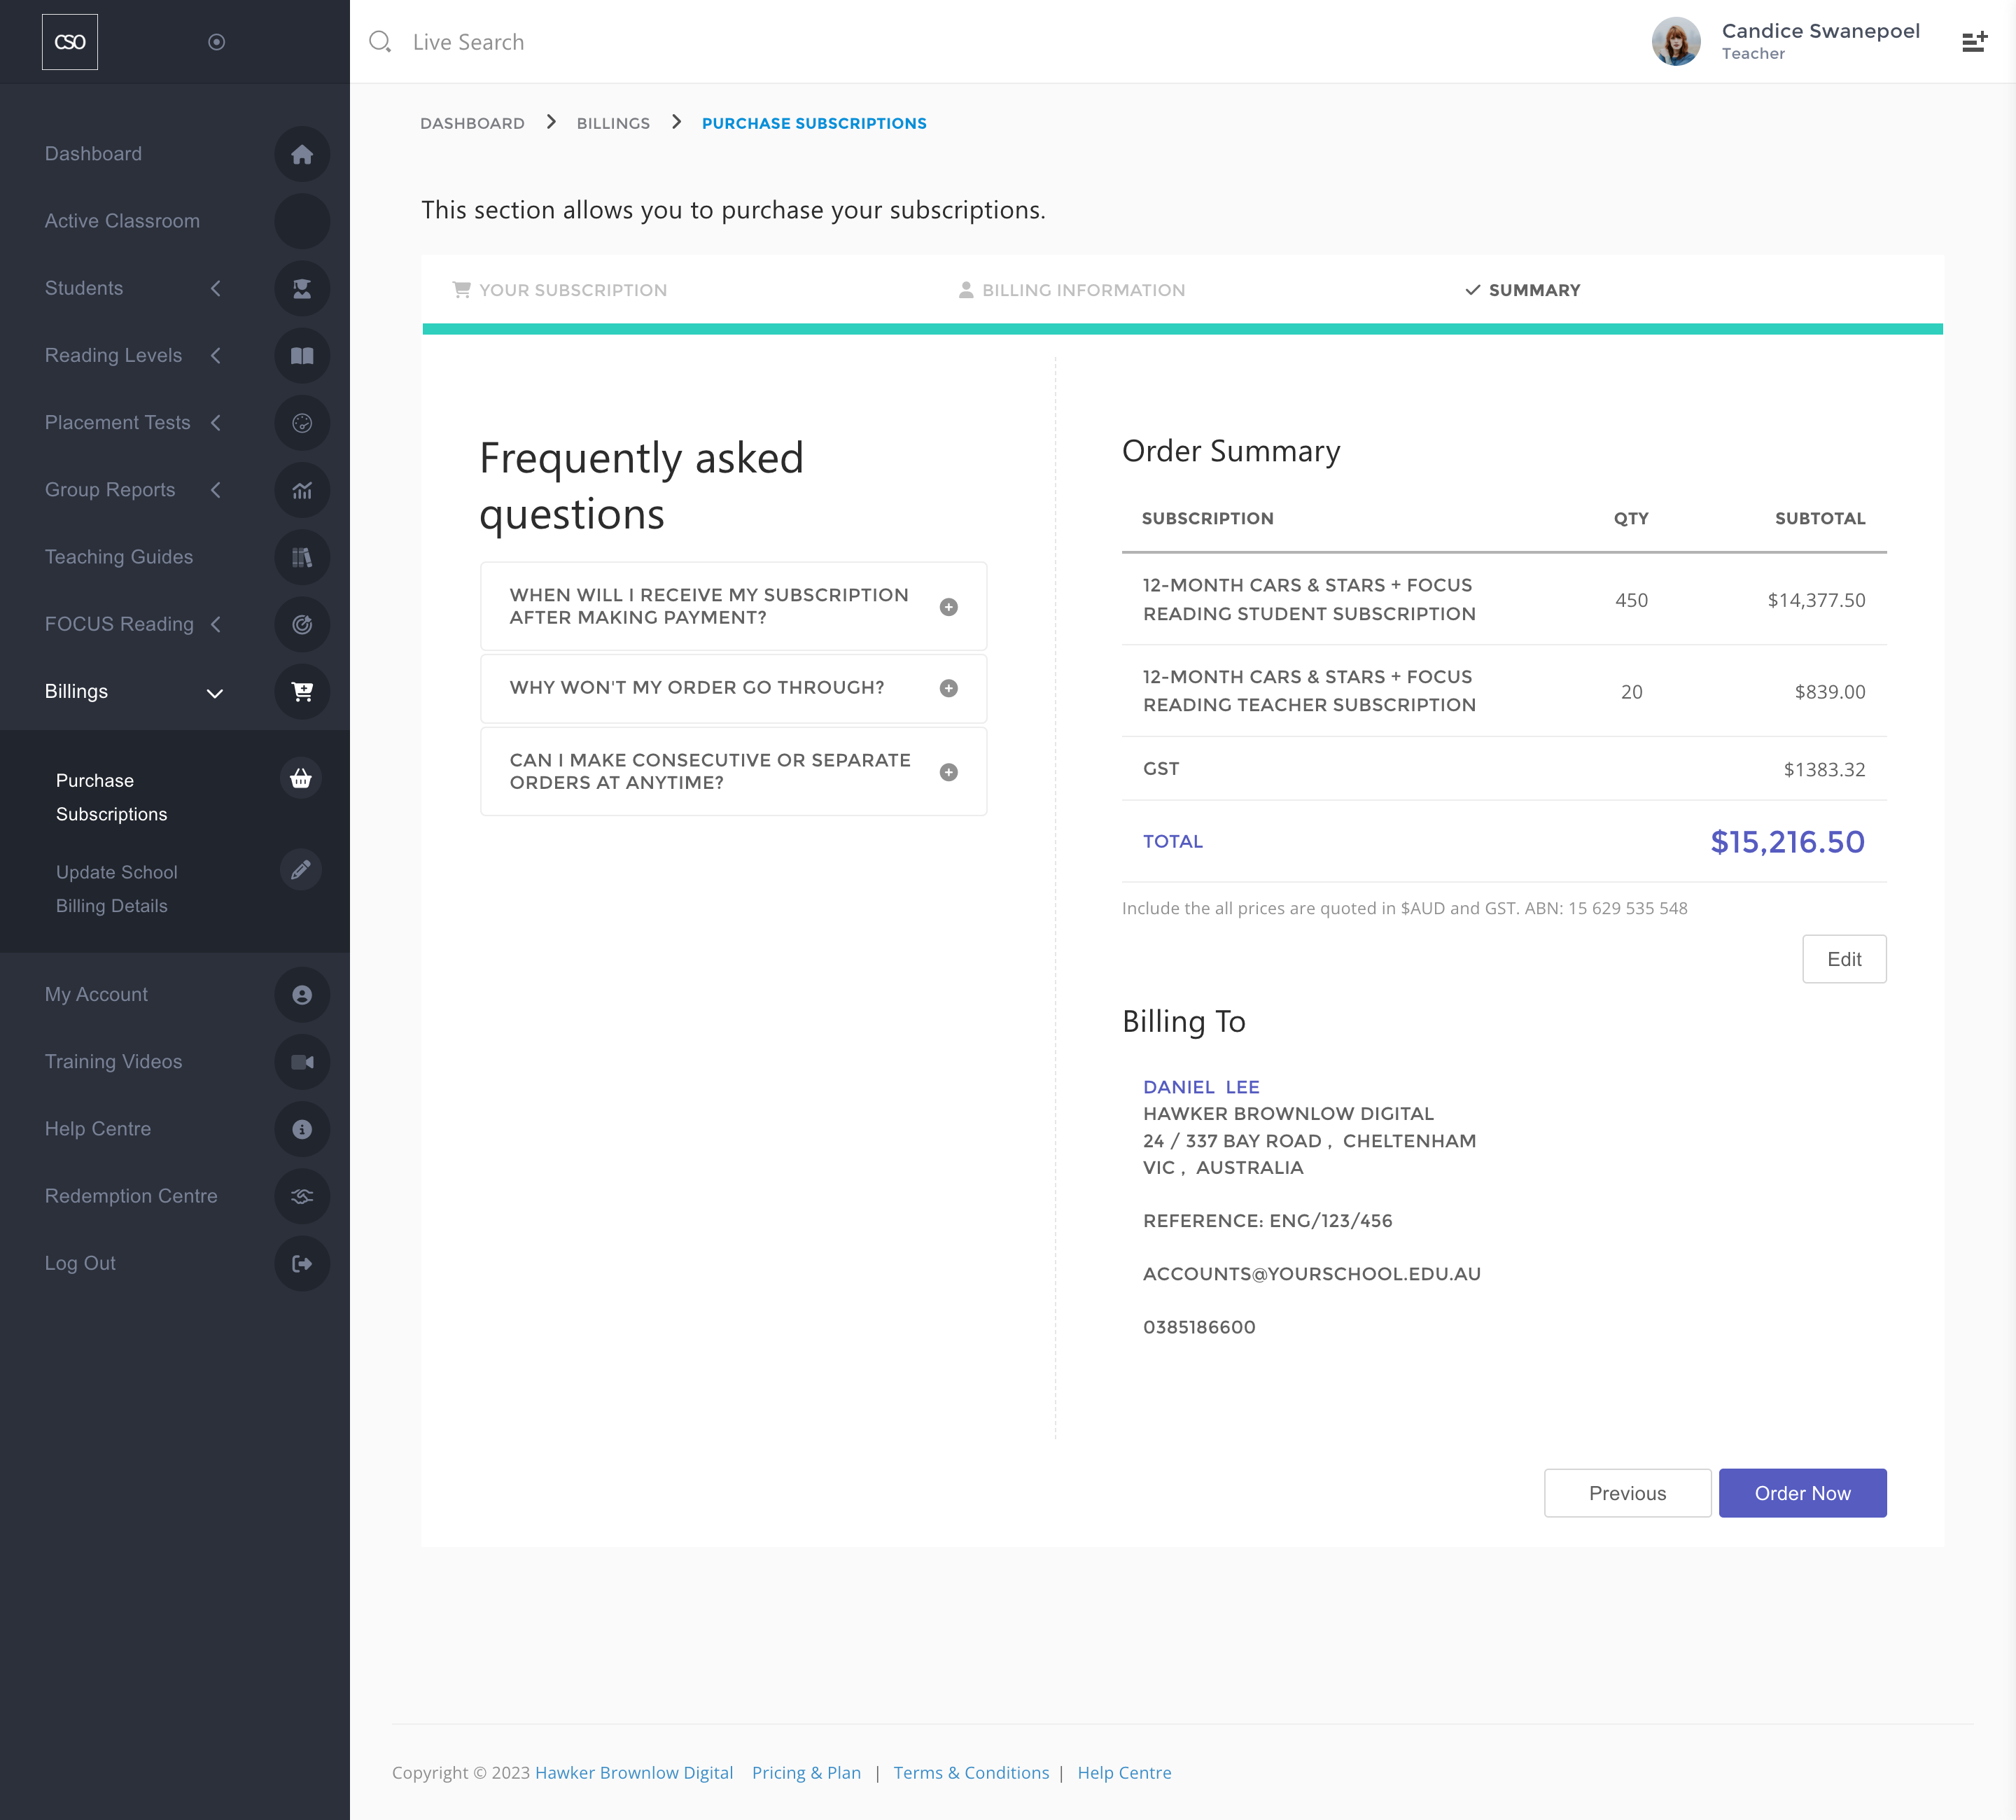The width and height of the screenshot is (2016, 1820).
Task: Click the Log Out exit icon
Action: 302,1264
